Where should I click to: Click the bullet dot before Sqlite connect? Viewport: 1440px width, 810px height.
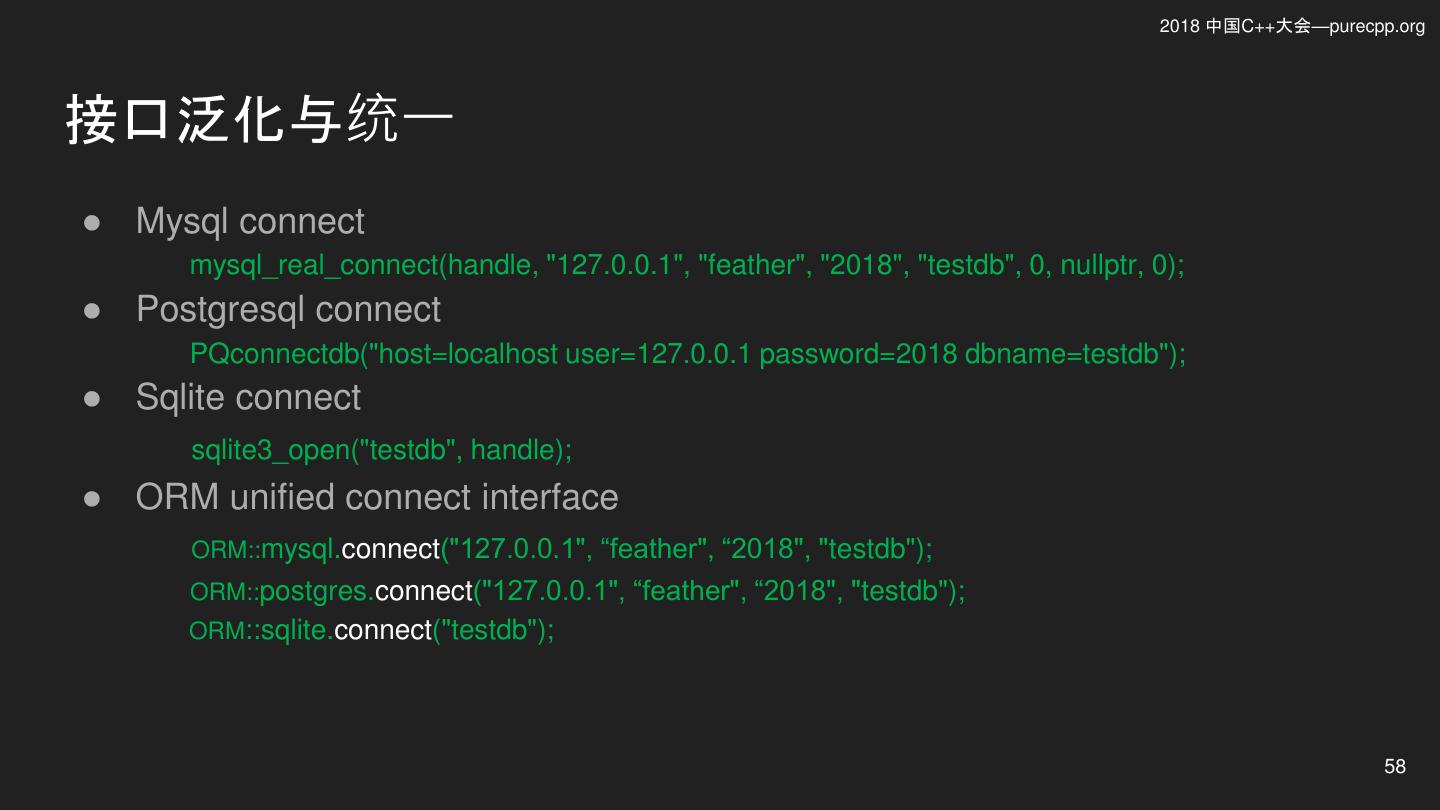click(x=92, y=399)
